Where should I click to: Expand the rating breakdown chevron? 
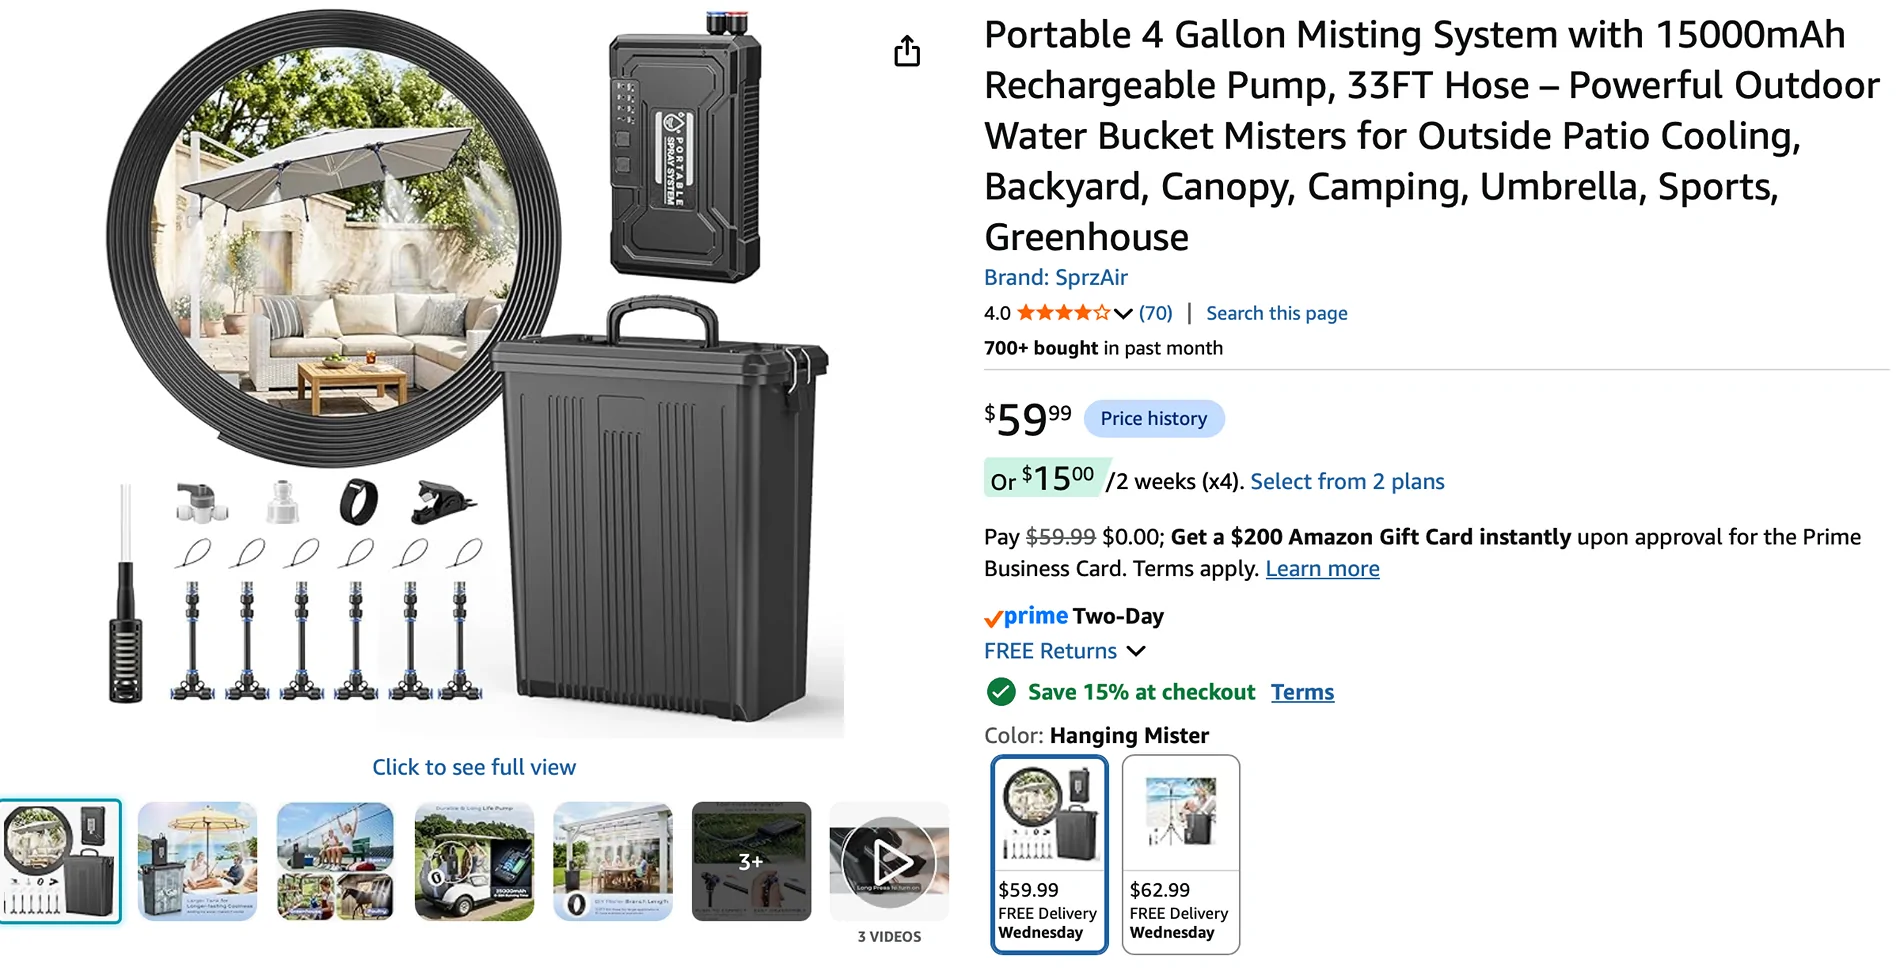point(1123,314)
